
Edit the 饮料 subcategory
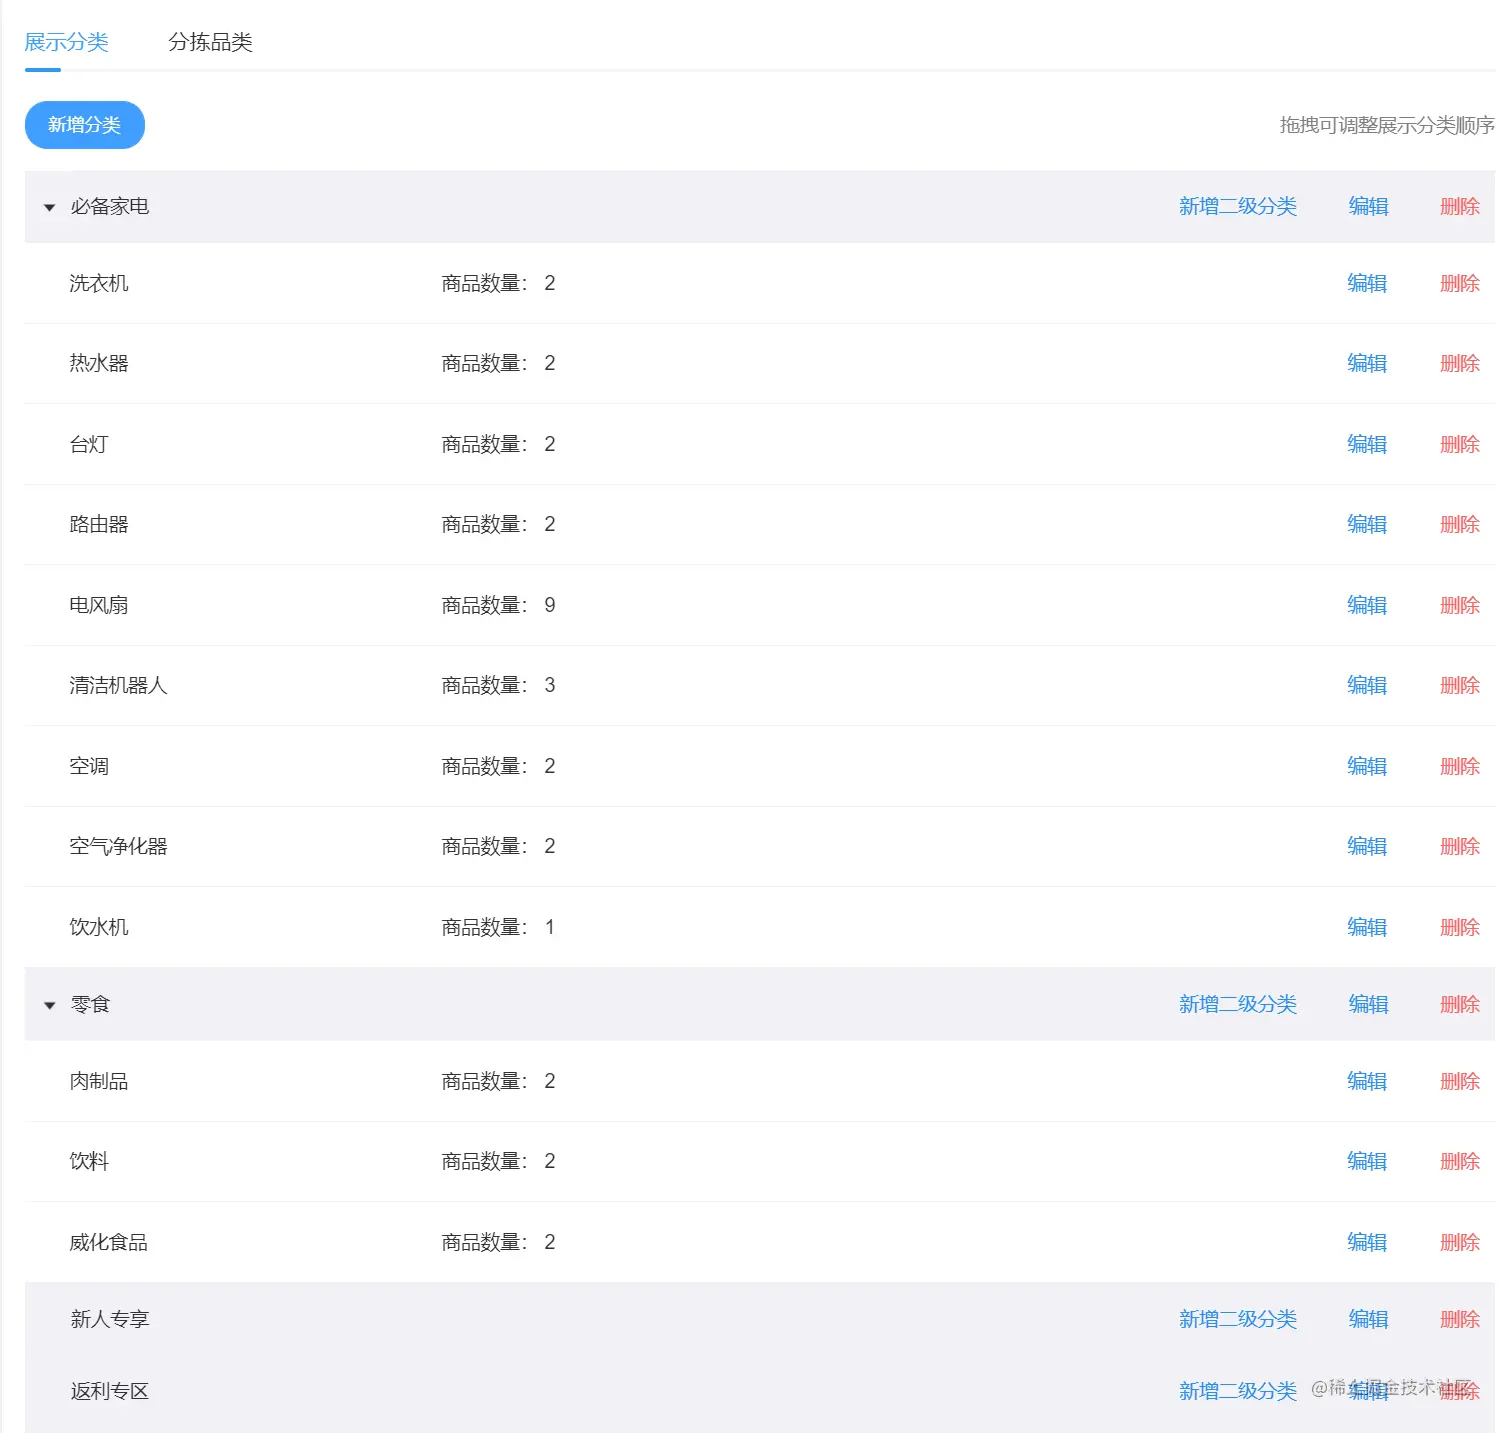tap(1367, 1161)
